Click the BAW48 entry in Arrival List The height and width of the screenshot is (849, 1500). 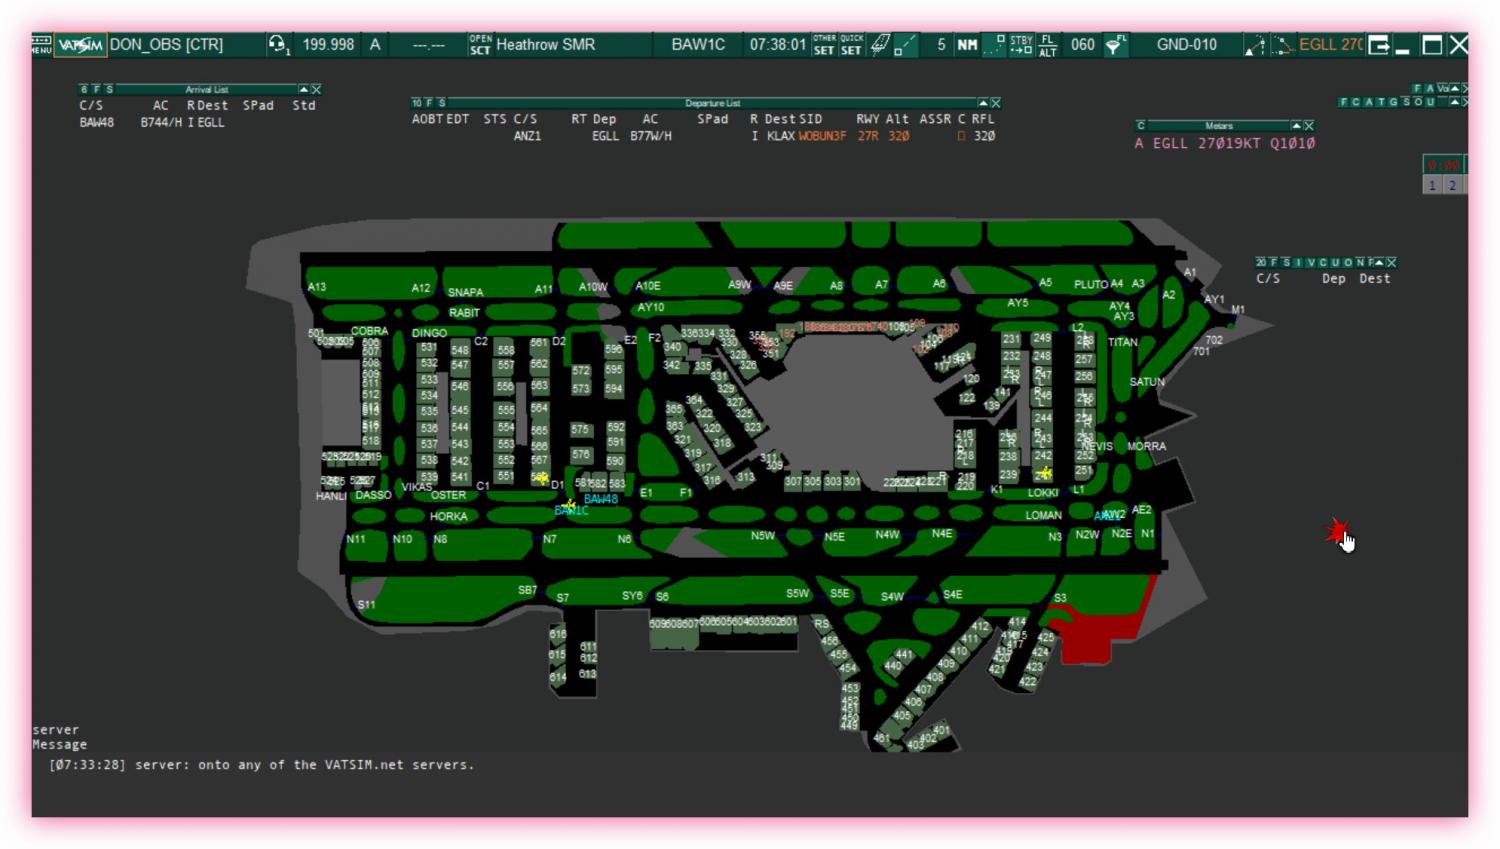point(97,123)
